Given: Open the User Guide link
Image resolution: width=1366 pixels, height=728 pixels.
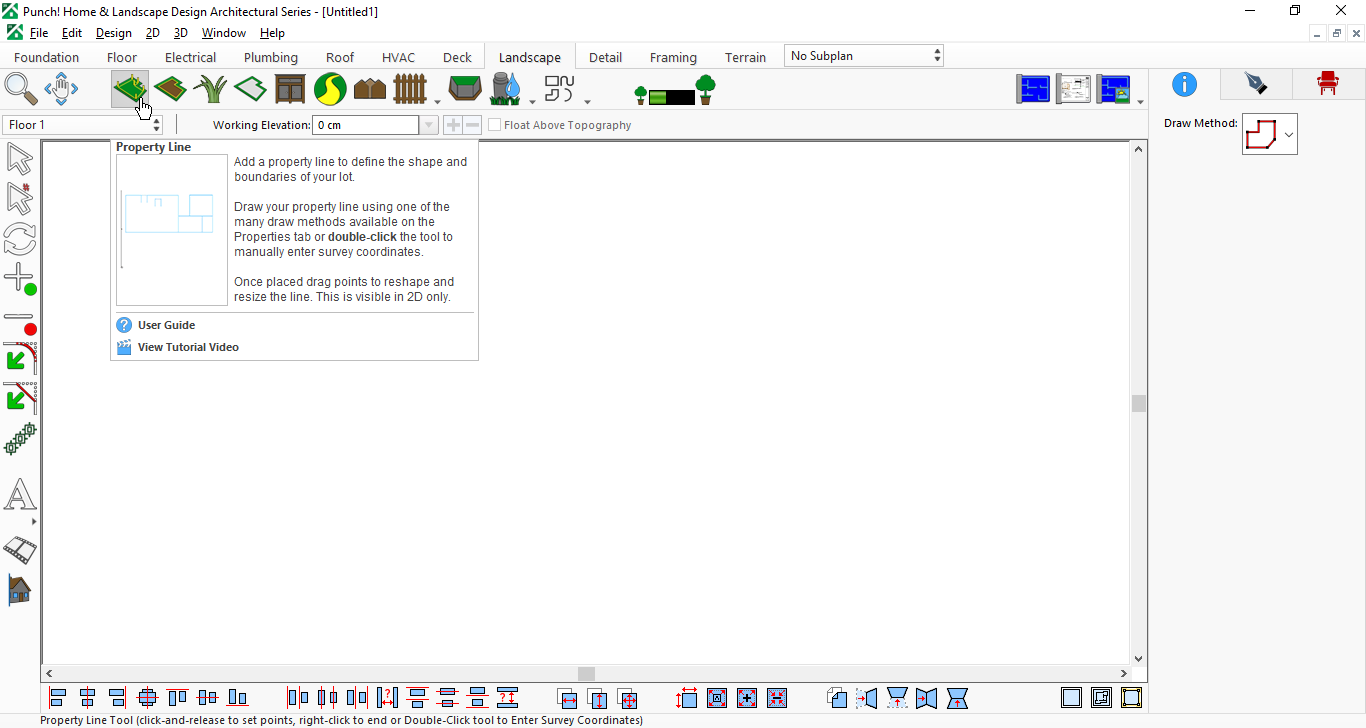Looking at the screenshot, I should point(166,325).
